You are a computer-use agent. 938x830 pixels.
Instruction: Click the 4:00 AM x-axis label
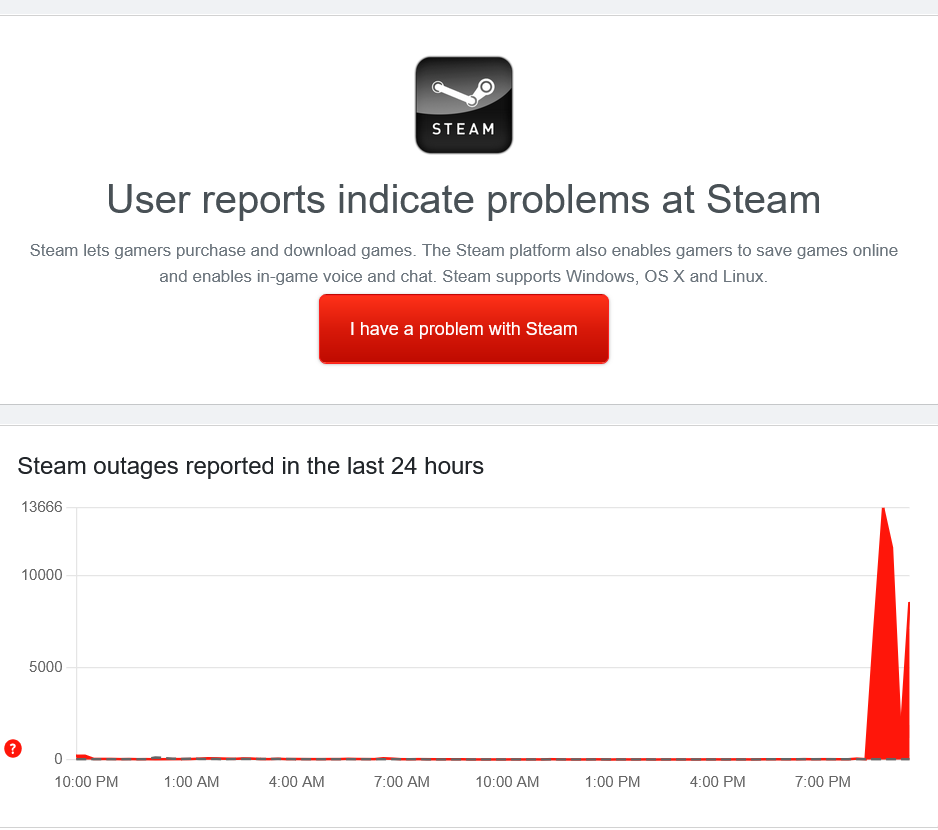297,782
